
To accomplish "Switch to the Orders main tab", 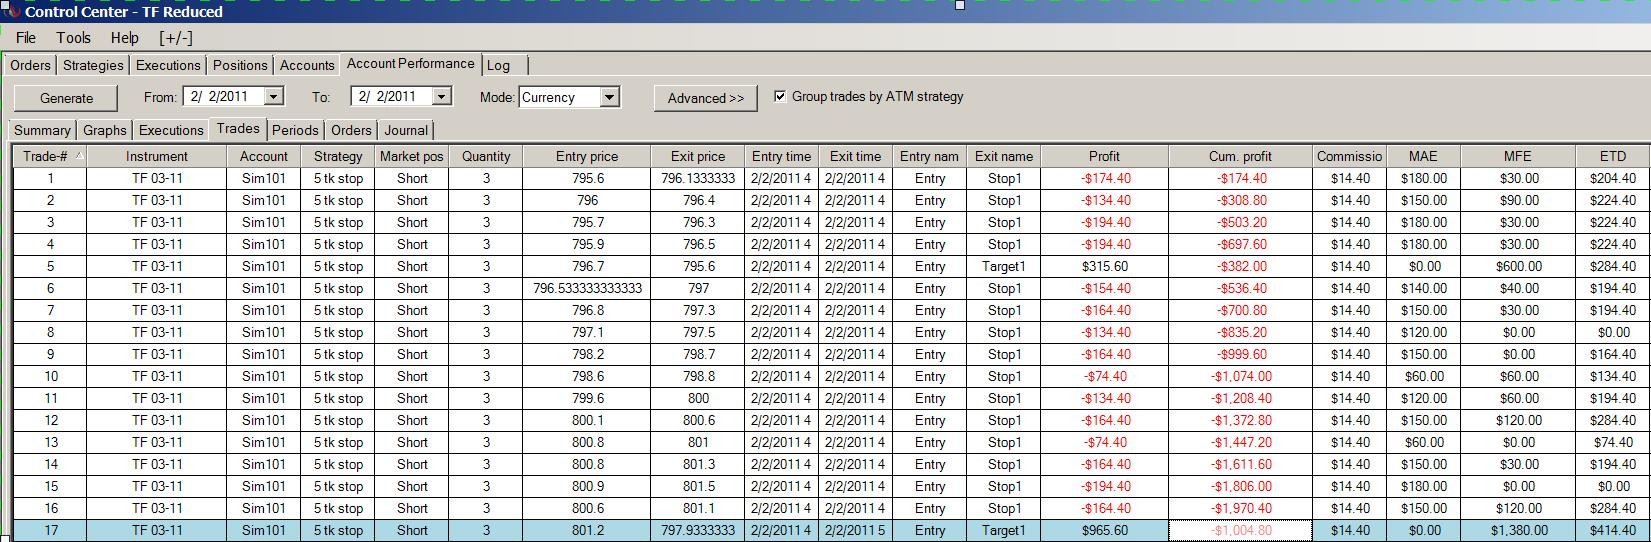I will [x=30, y=65].
